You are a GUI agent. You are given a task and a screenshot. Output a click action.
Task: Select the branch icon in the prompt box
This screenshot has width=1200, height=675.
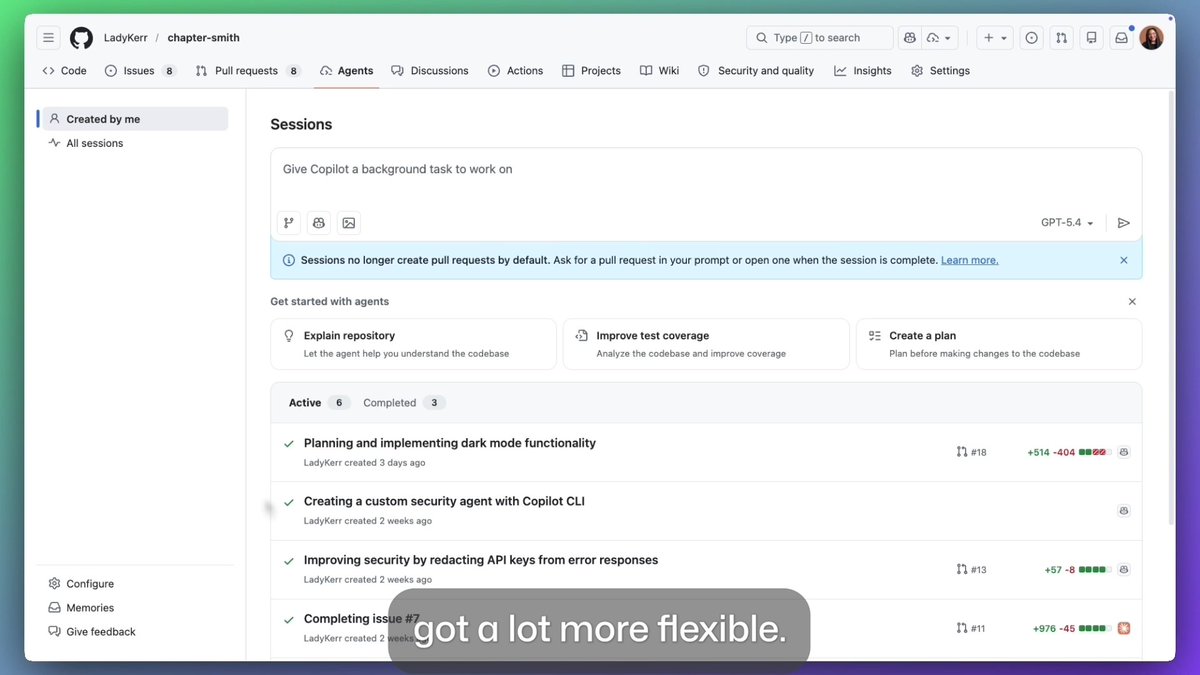click(x=289, y=223)
